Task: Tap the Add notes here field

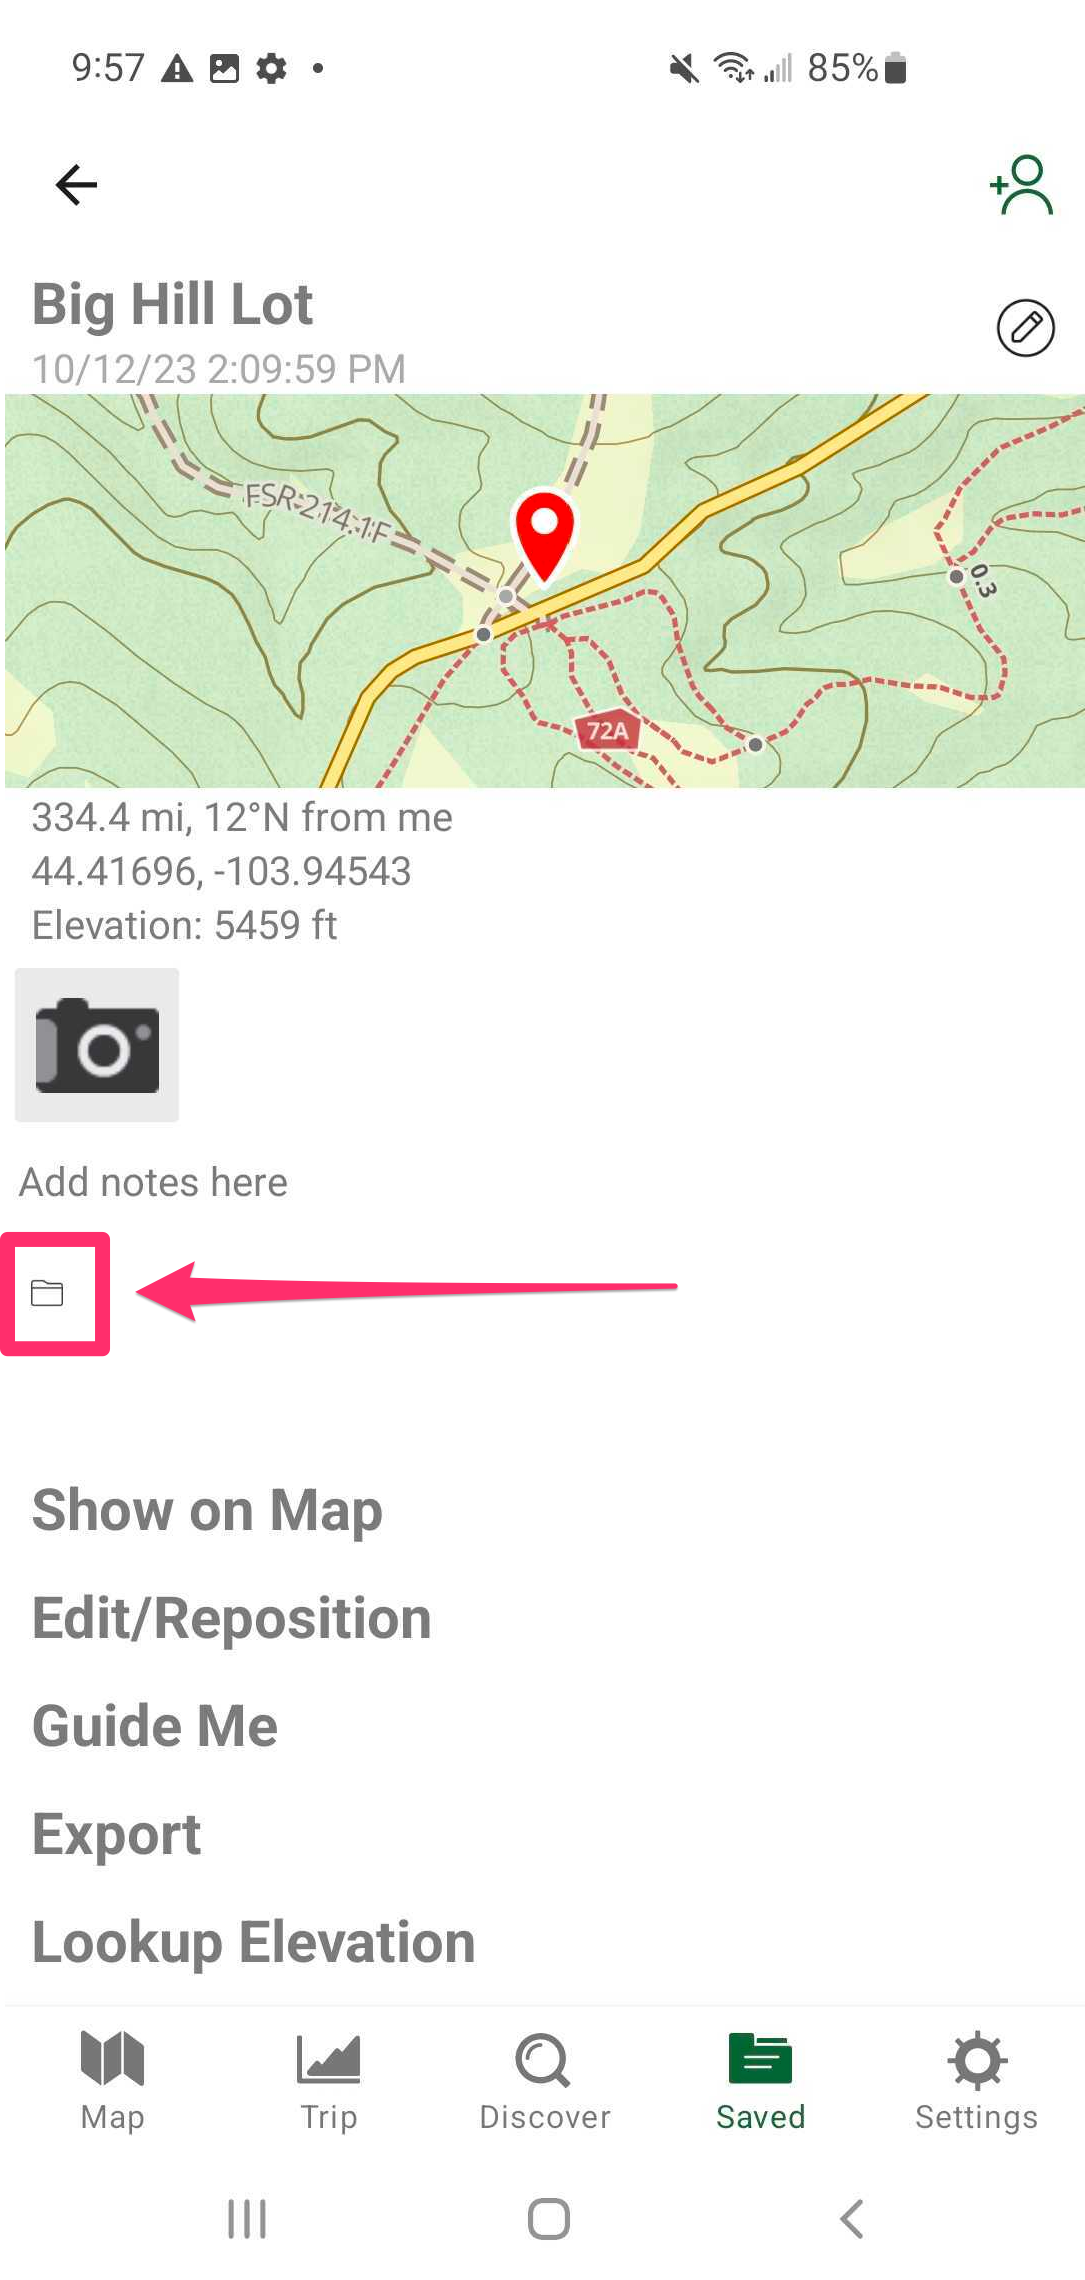Action: (x=154, y=1182)
